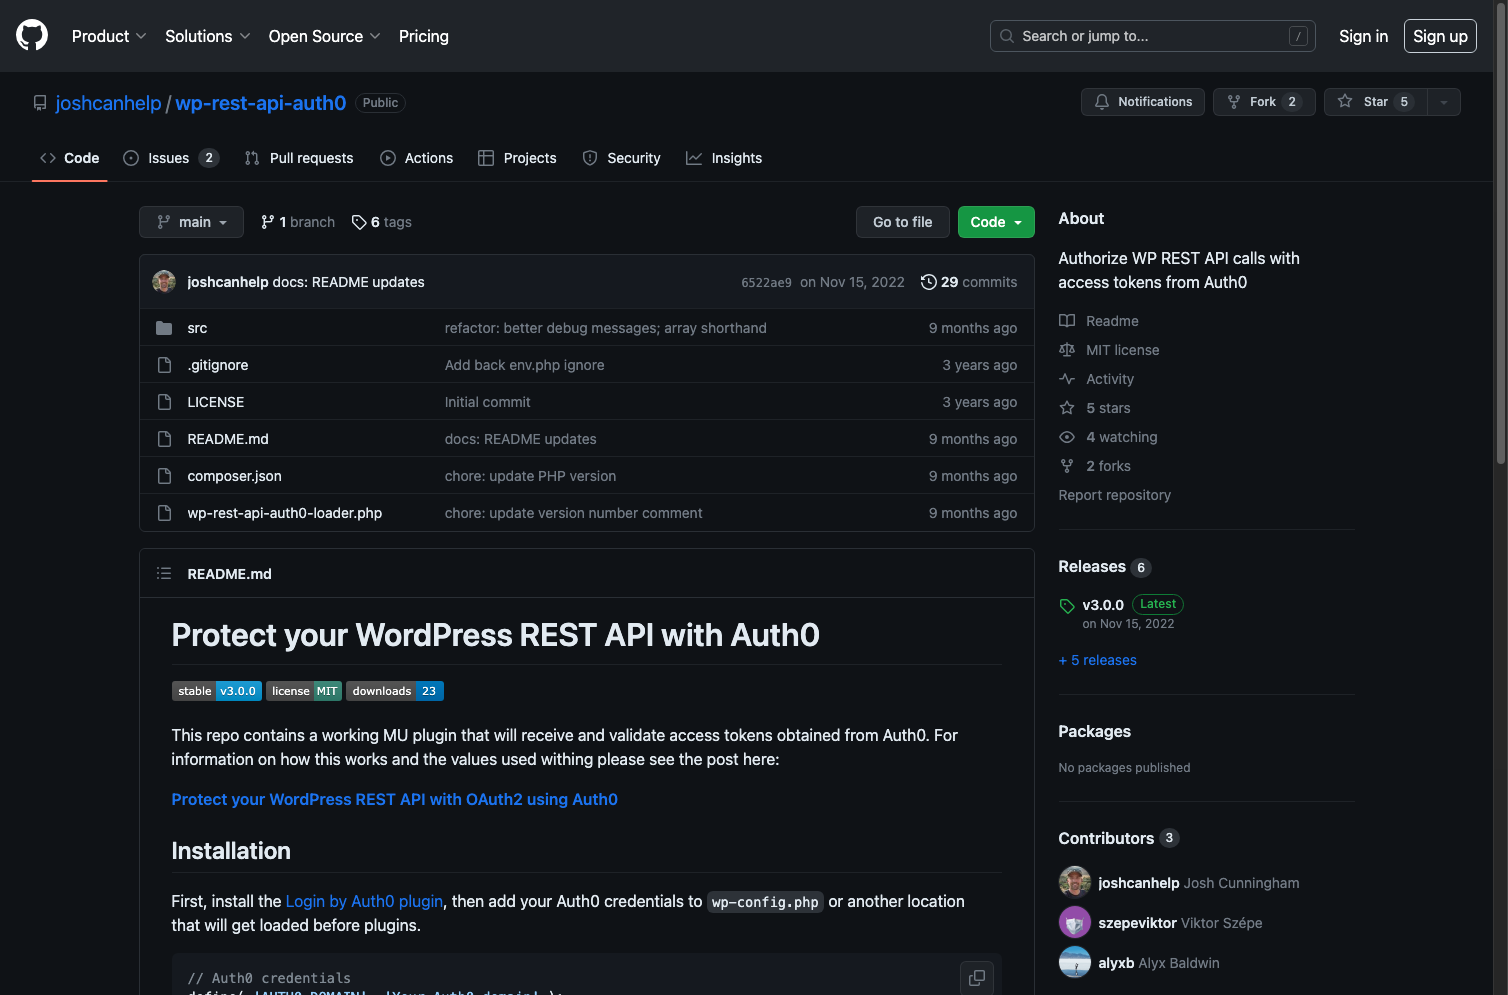Focus the Search or jump to field
The image size is (1508, 995).
pos(1153,36)
